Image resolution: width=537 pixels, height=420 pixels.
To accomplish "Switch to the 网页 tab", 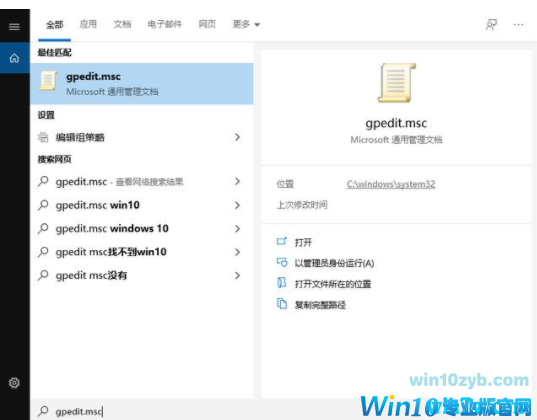I will pos(207,24).
